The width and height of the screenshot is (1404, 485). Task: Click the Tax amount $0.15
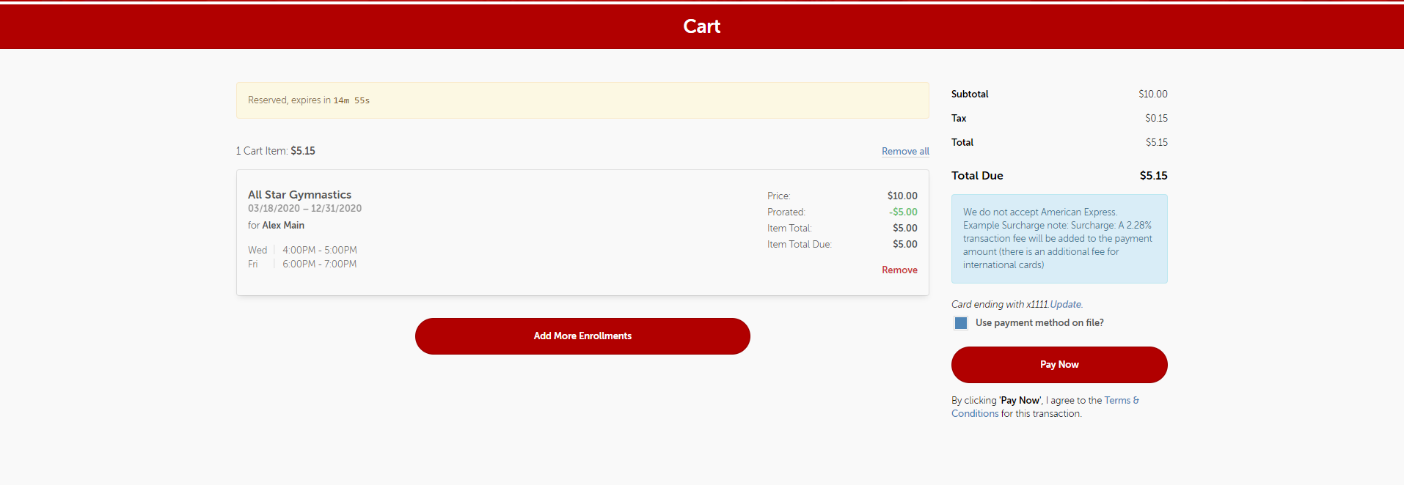pyautogui.click(x=1156, y=118)
